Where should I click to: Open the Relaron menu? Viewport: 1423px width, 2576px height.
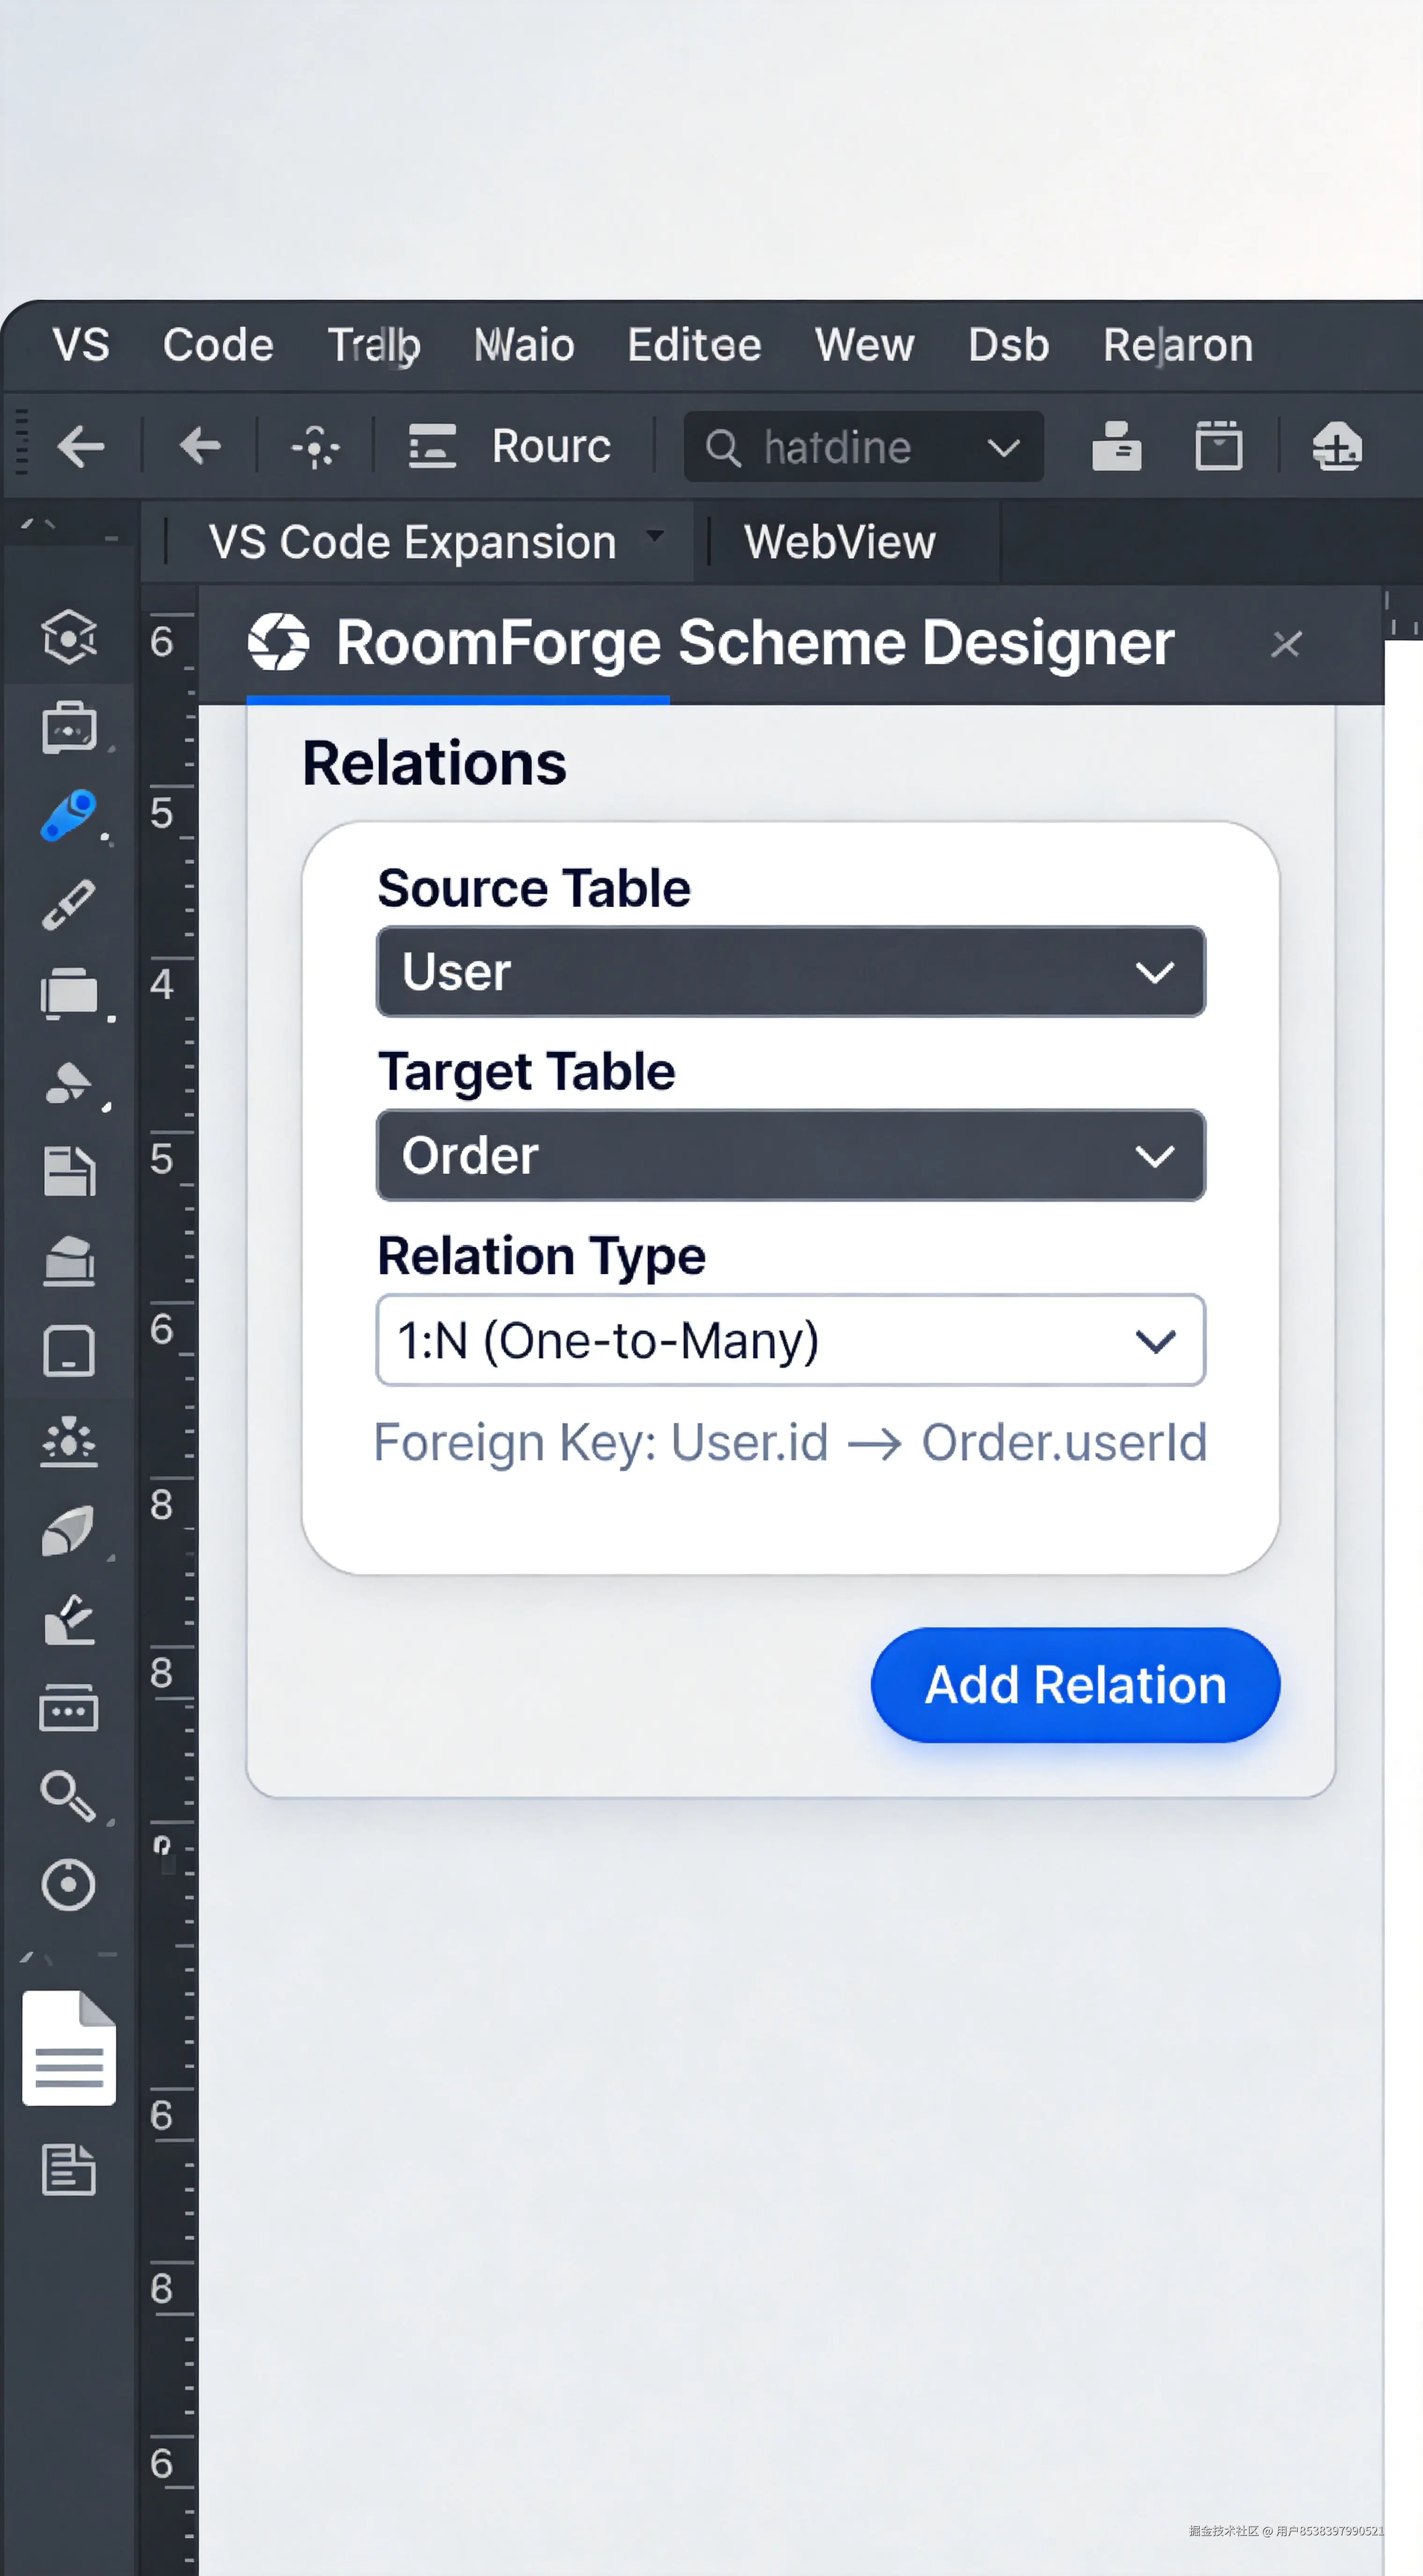(x=1178, y=345)
